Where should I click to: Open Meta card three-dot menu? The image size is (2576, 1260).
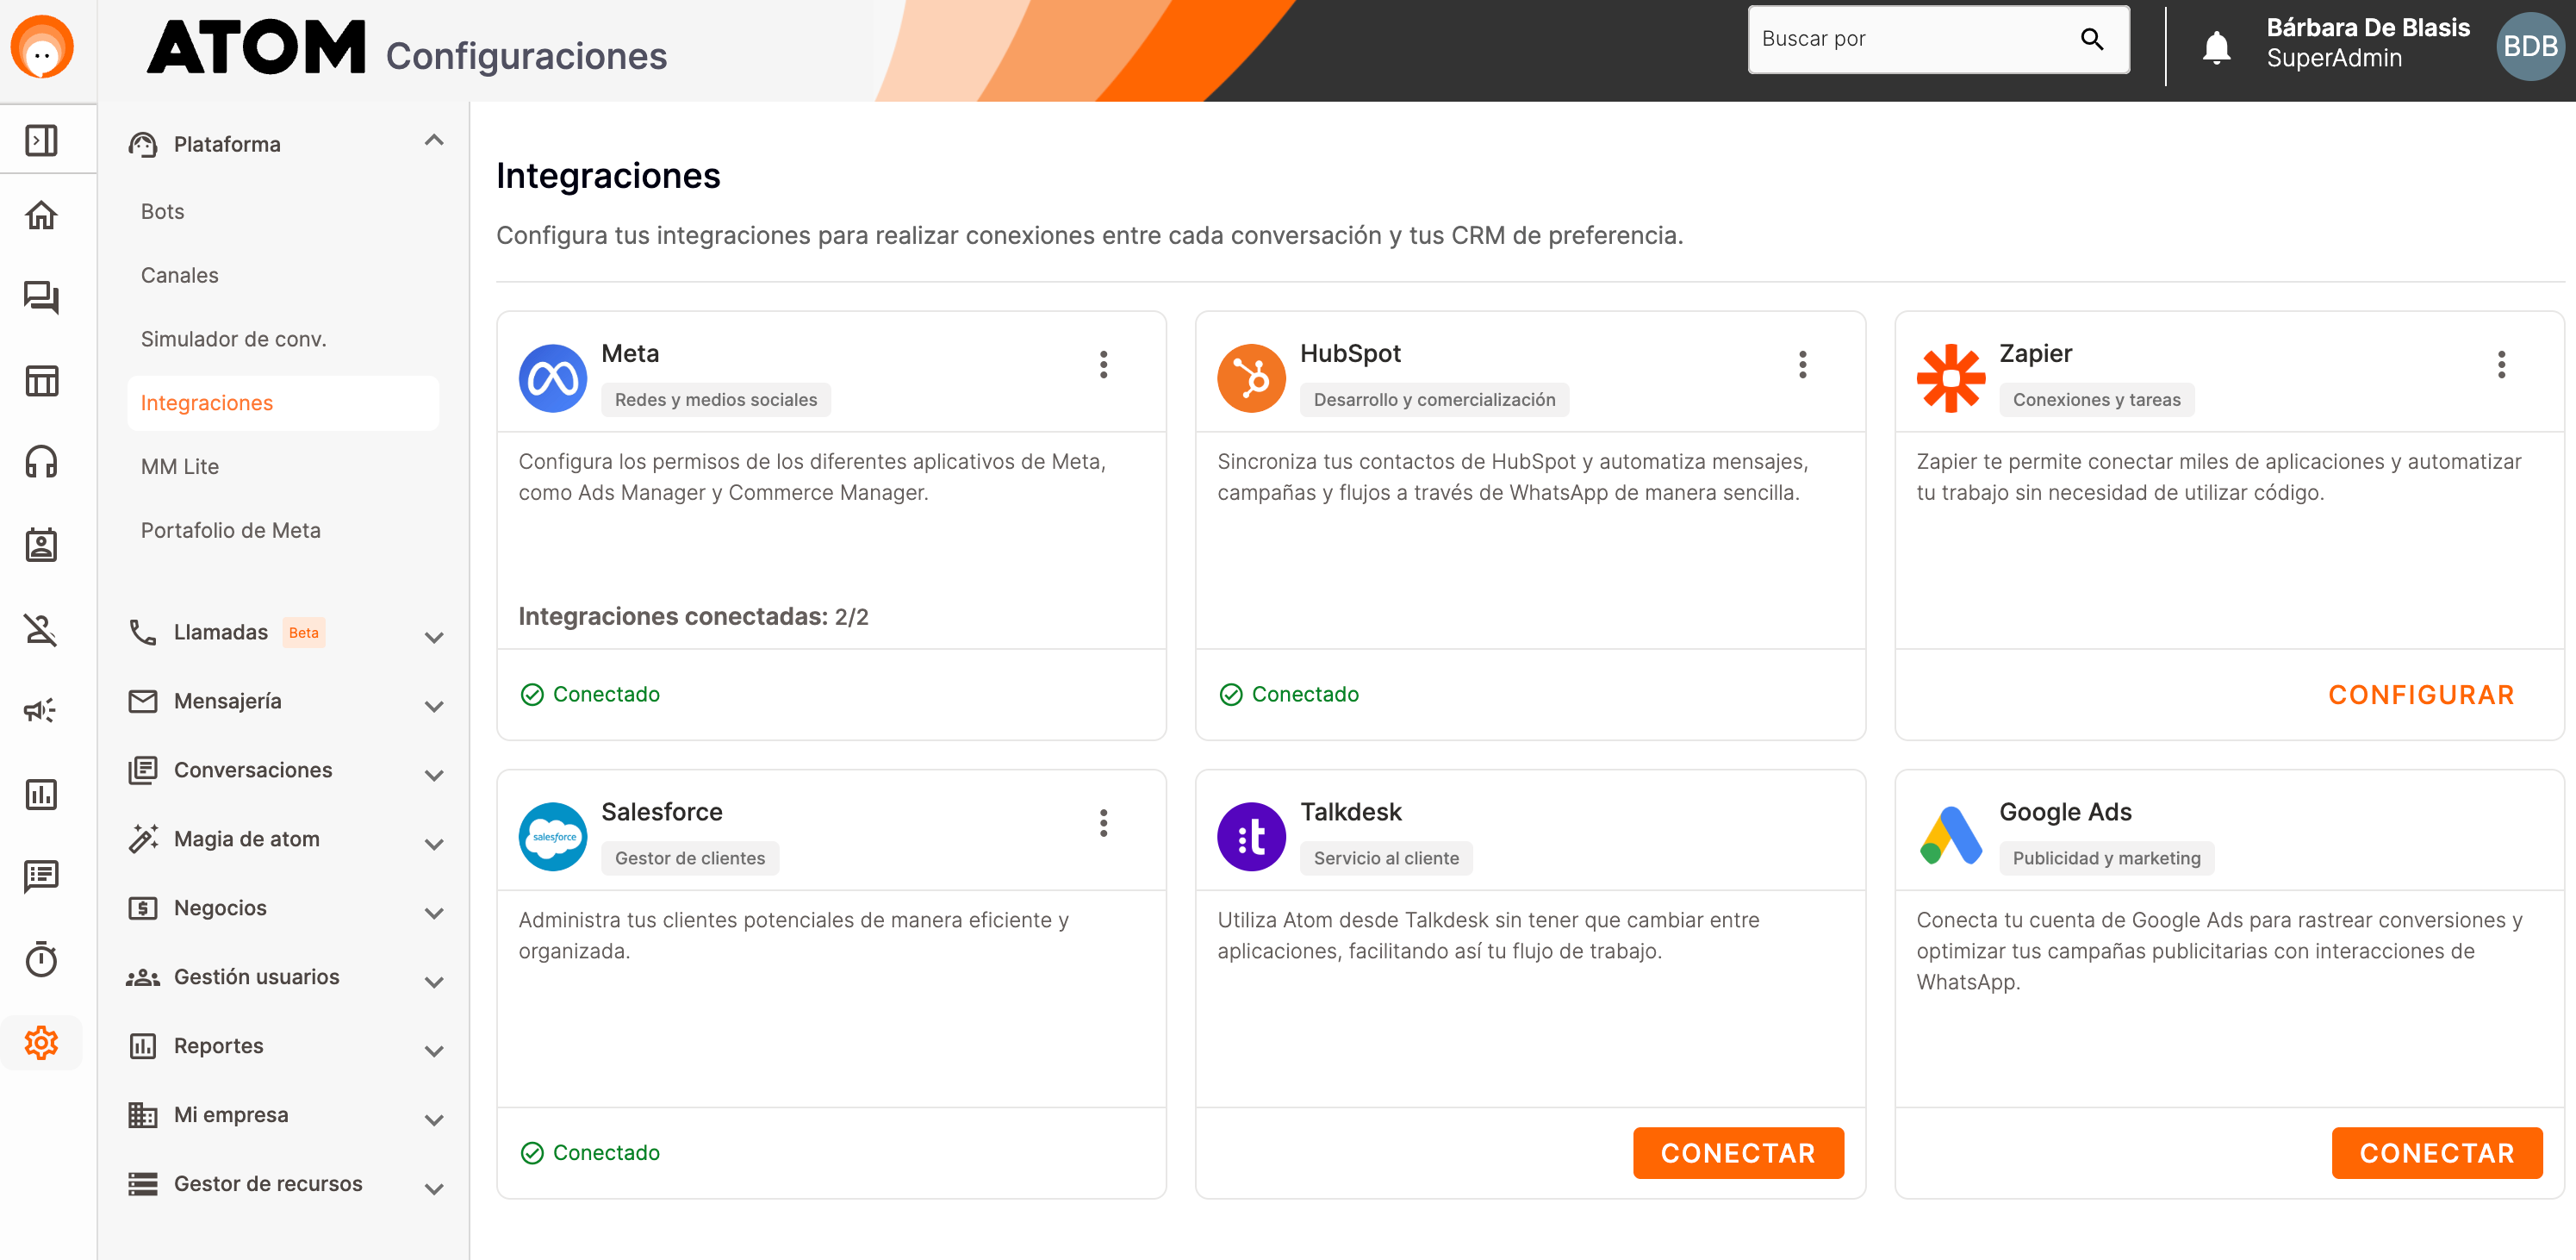tap(1103, 365)
